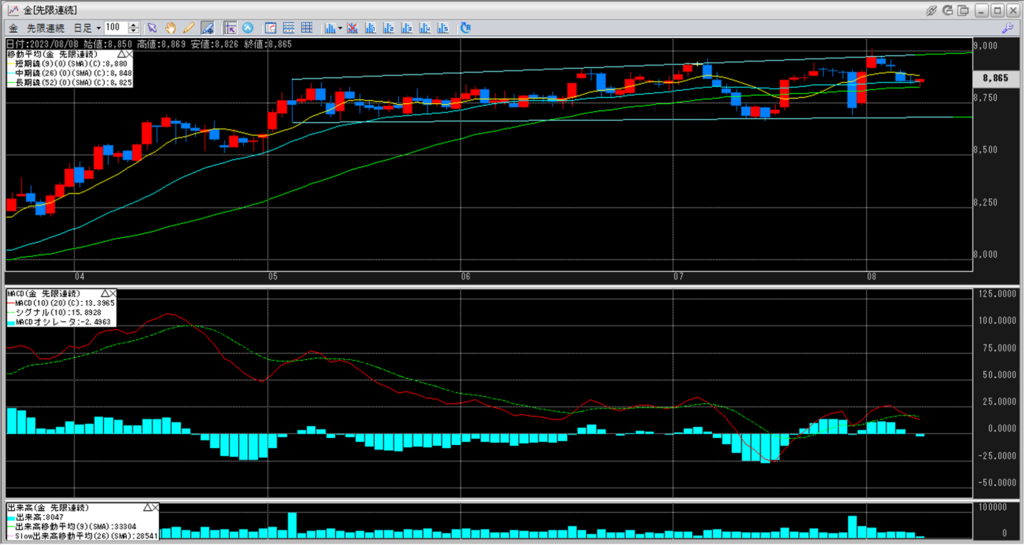The width and height of the screenshot is (1024, 545).
Task: Click the grid table view icon
Action: [x=306, y=27]
